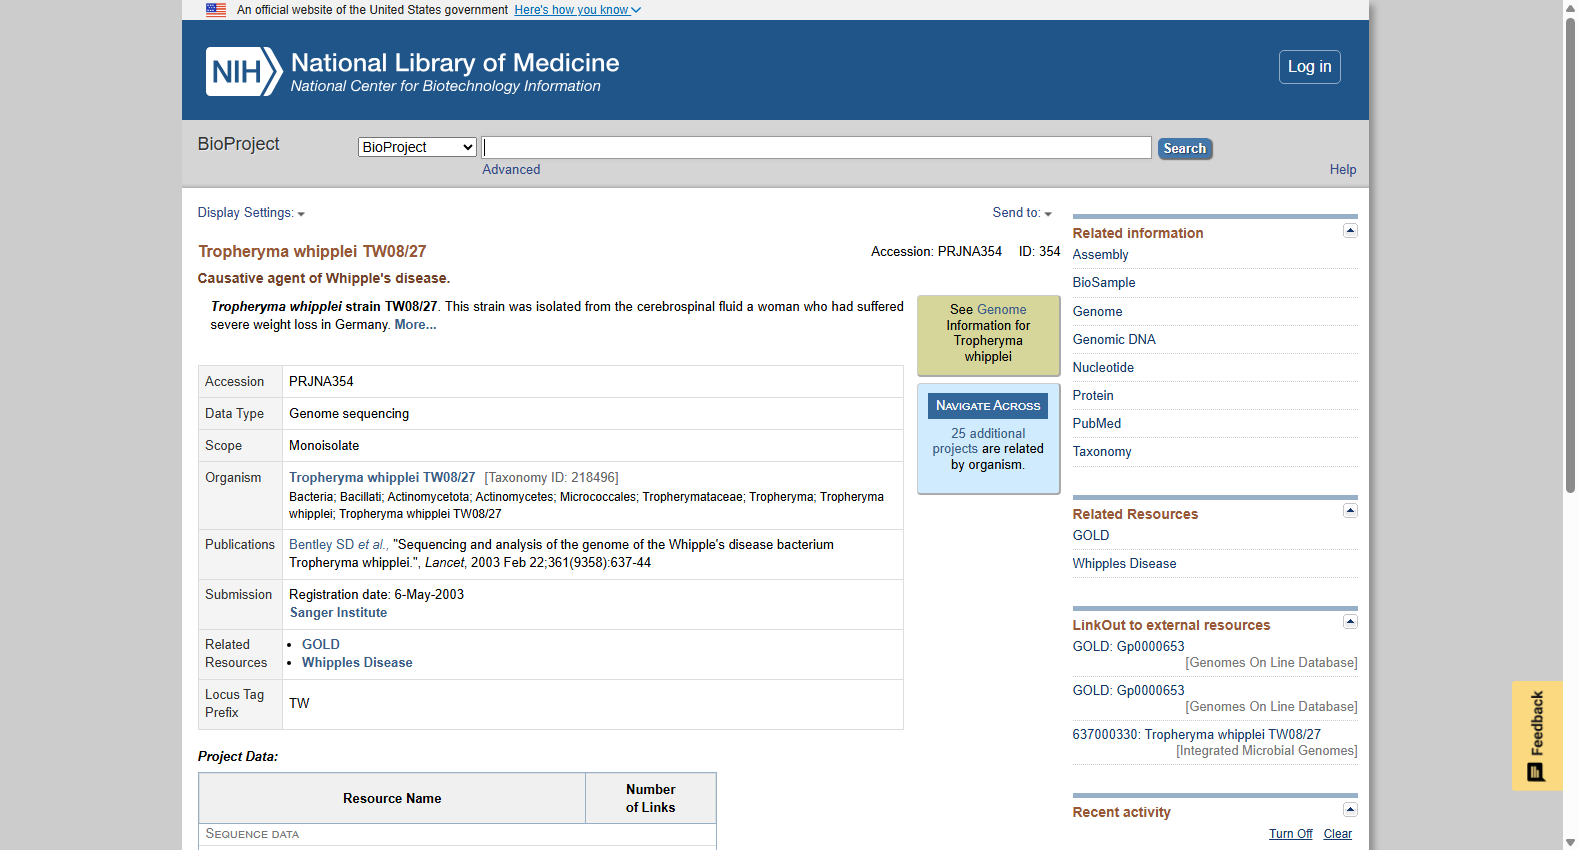Open the BioProject database dropdown
The width and height of the screenshot is (1578, 850).
pyautogui.click(x=417, y=147)
